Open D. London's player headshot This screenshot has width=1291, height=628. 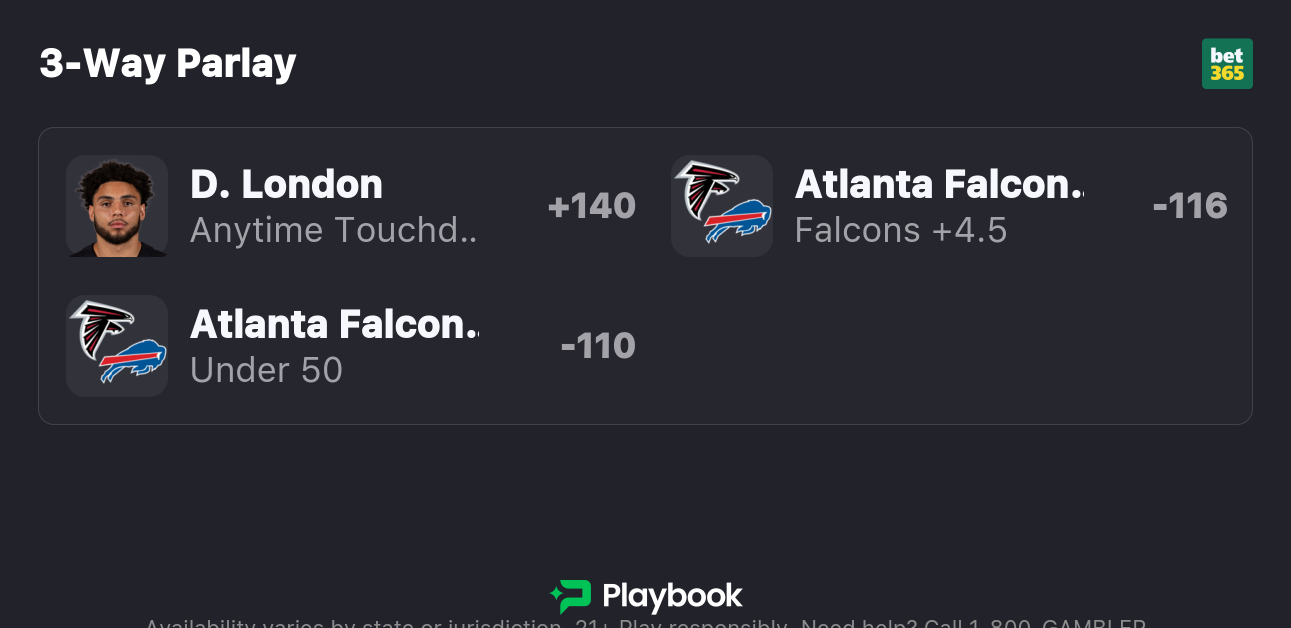click(117, 206)
